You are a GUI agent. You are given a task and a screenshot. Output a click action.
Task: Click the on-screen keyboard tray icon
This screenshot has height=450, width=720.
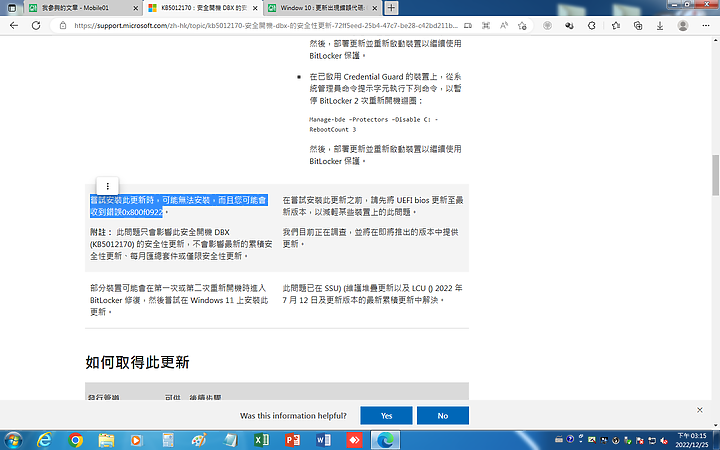click(x=558, y=439)
